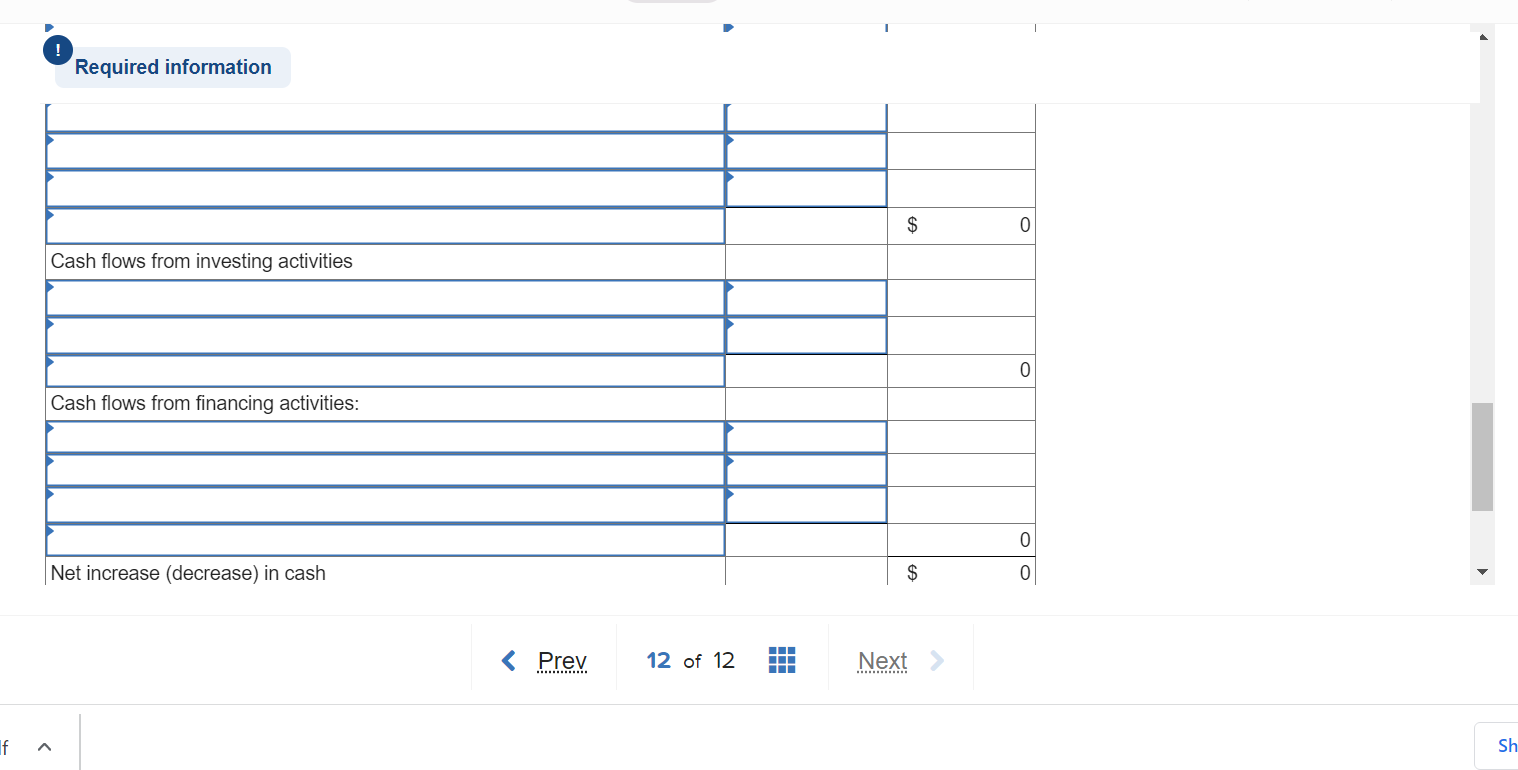Click the exclamation badge near Required information
The height and width of the screenshot is (770, 1518).
[x=57, y=49]
